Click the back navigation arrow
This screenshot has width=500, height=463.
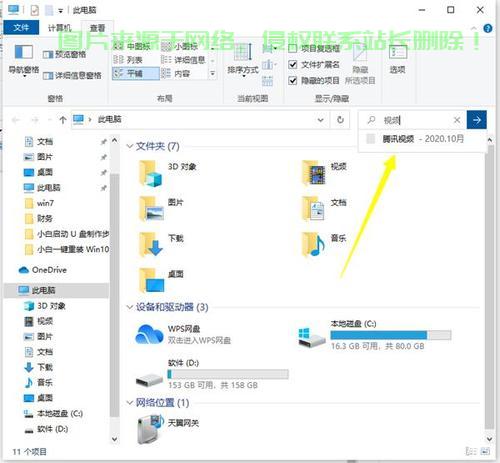[x=15, y=120]
